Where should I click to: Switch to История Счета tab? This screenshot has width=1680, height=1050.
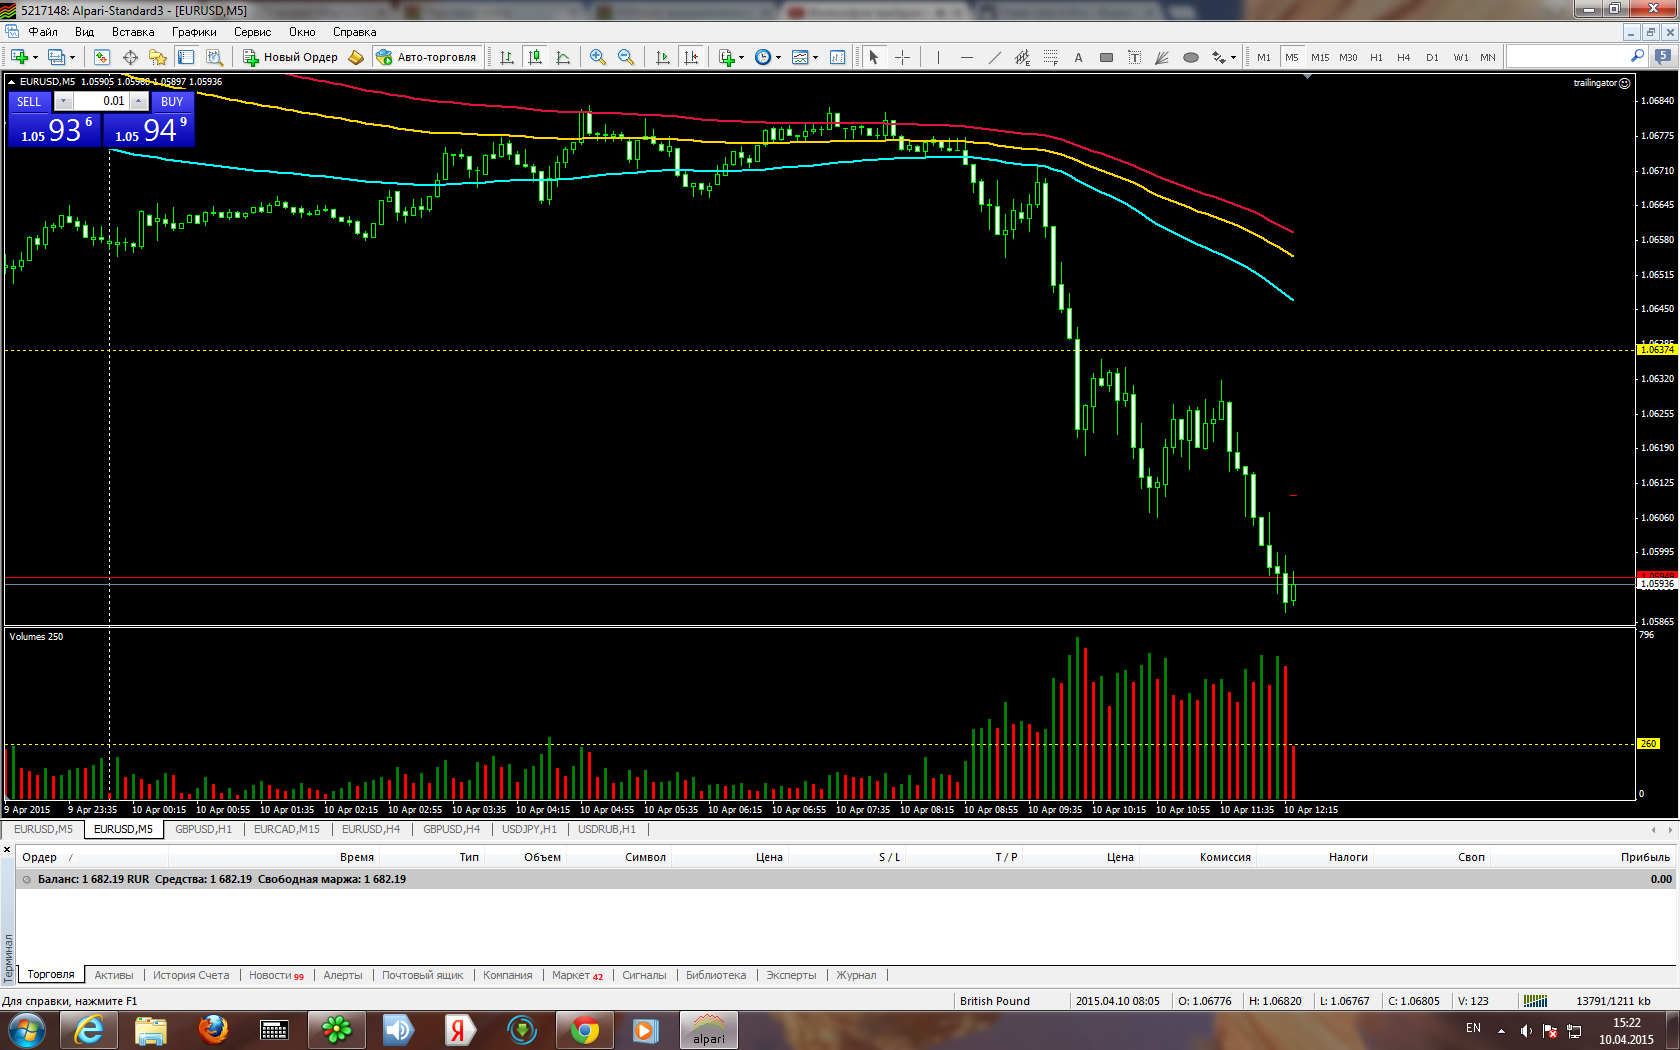191,975
